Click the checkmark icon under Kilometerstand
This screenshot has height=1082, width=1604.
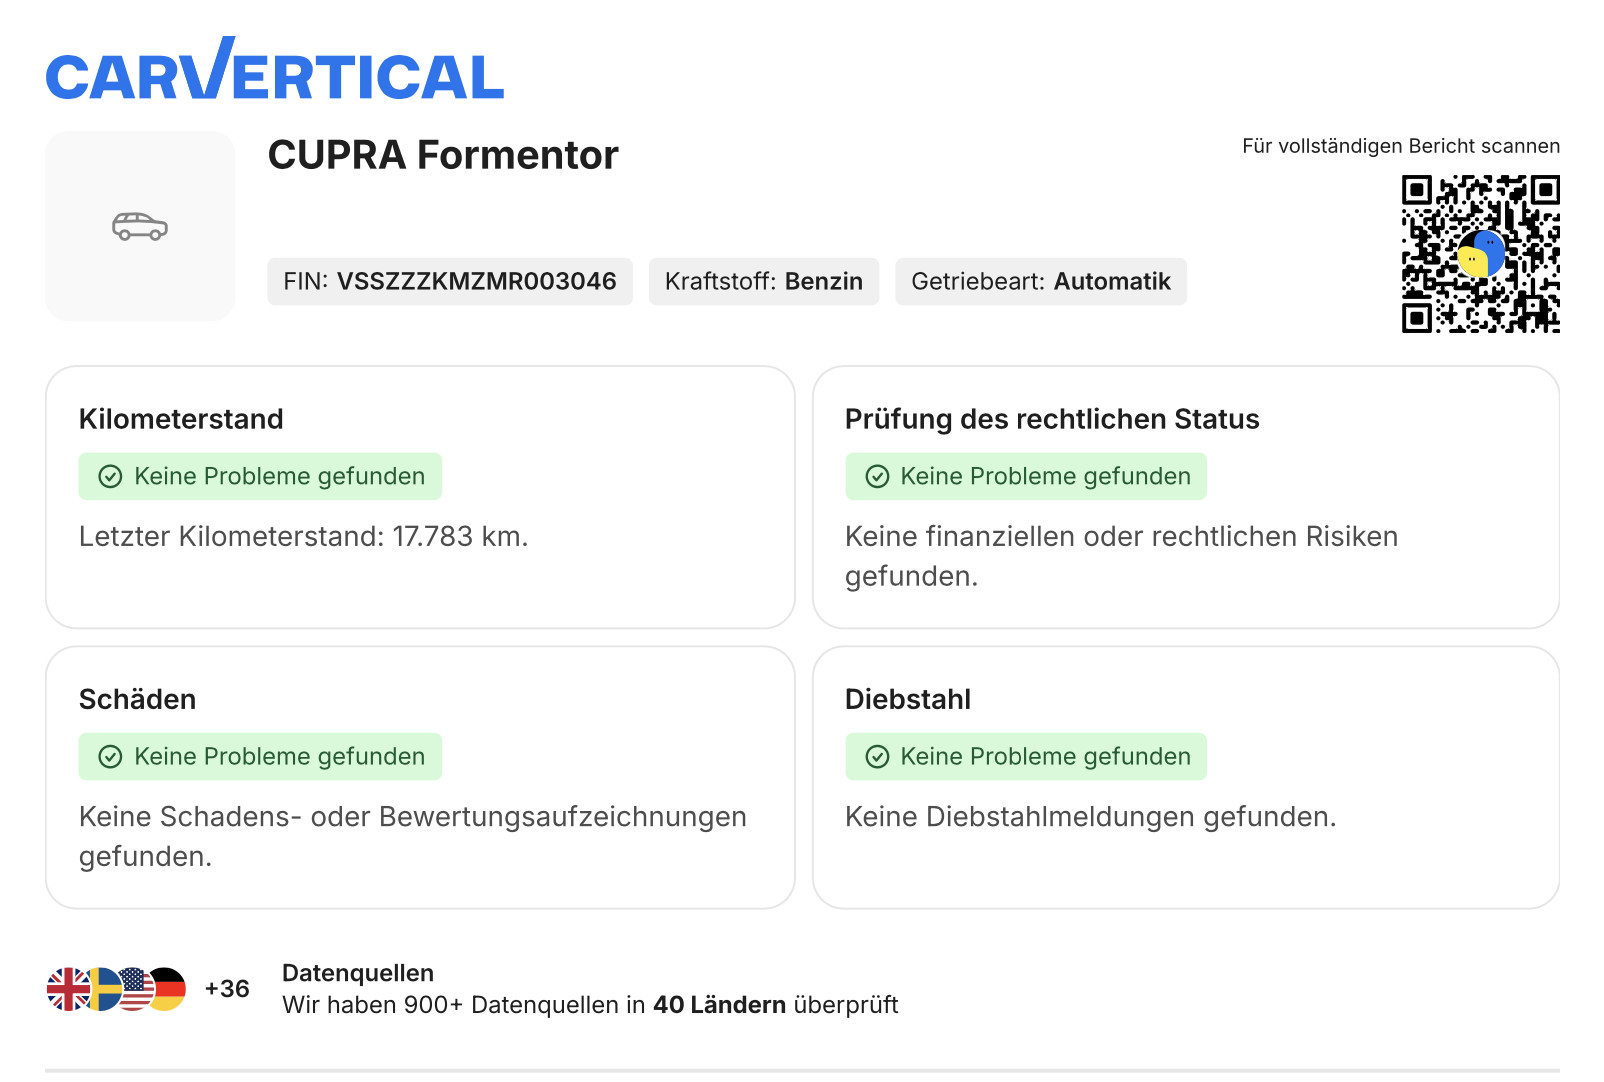coord(110,477)
